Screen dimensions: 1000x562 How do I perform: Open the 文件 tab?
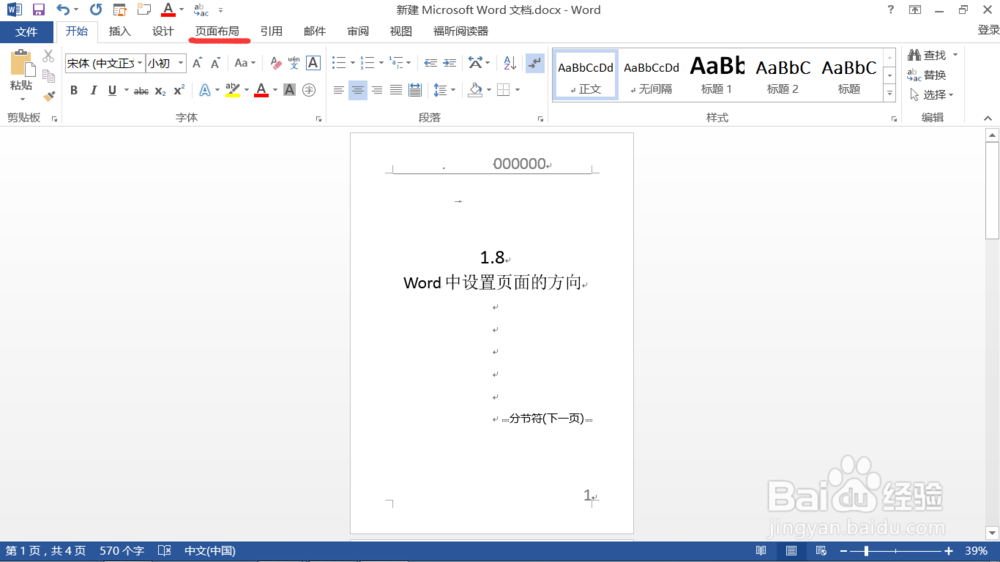pyautogui.click(x=26, y=31)
